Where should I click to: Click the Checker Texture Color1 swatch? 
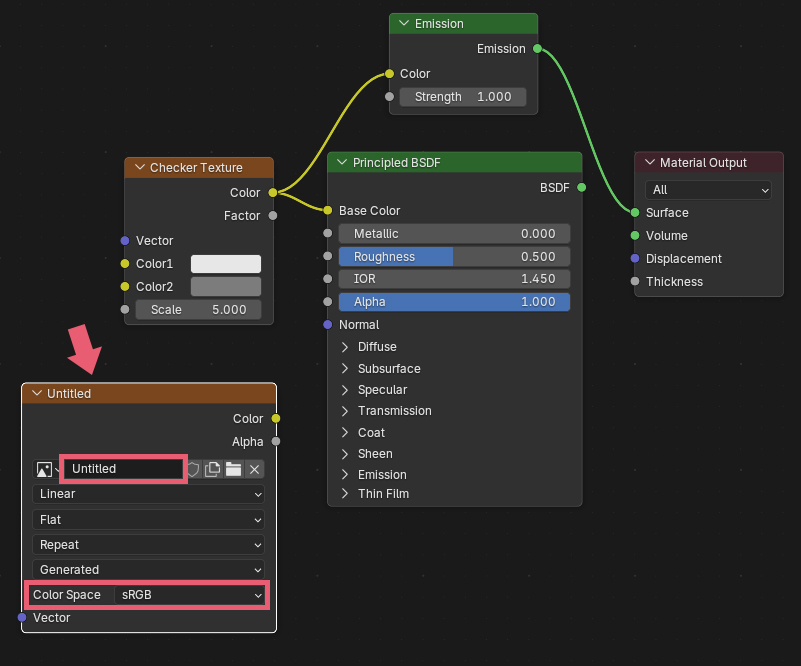point(226,264)
